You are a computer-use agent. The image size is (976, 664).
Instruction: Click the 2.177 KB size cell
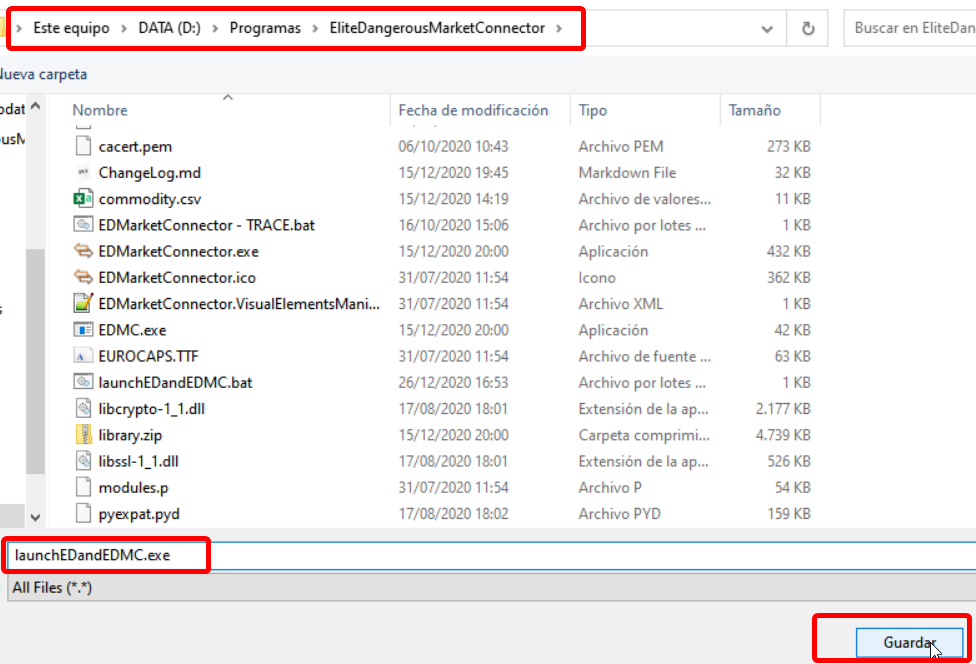[782, 409]
